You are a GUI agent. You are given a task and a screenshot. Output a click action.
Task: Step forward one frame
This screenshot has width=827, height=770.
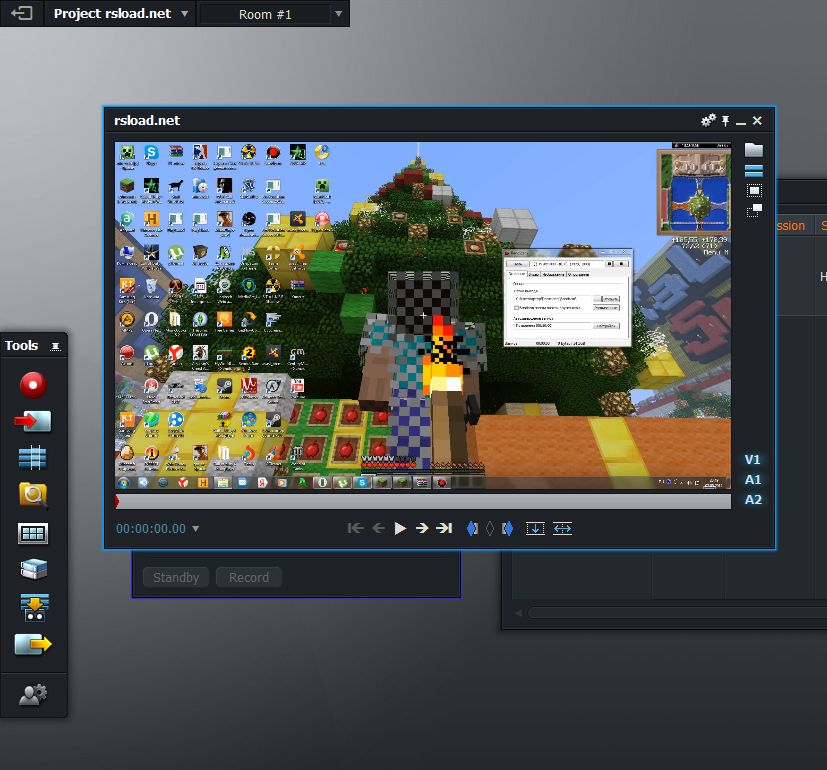point(422,528)
